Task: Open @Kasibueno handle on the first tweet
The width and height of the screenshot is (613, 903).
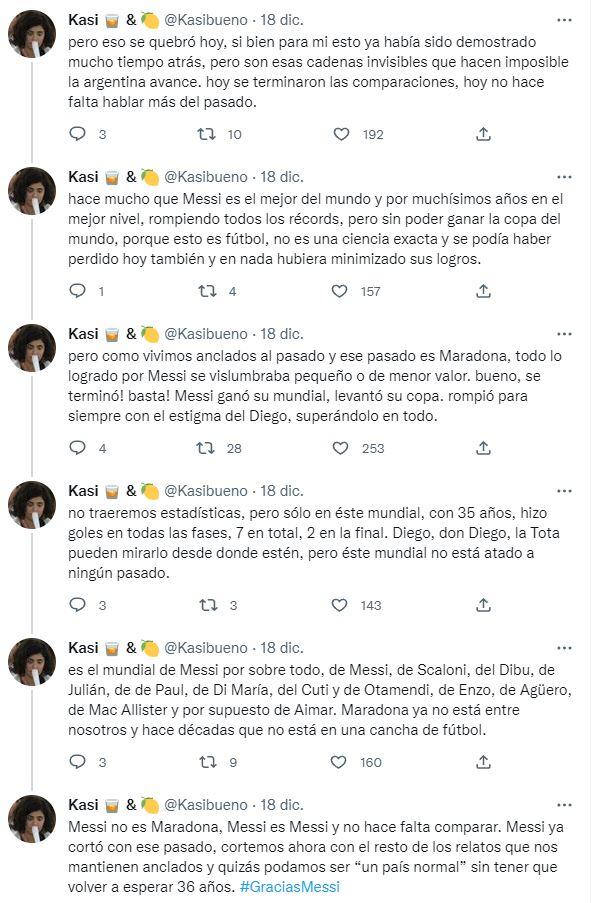Action: (x=205, y=19)
